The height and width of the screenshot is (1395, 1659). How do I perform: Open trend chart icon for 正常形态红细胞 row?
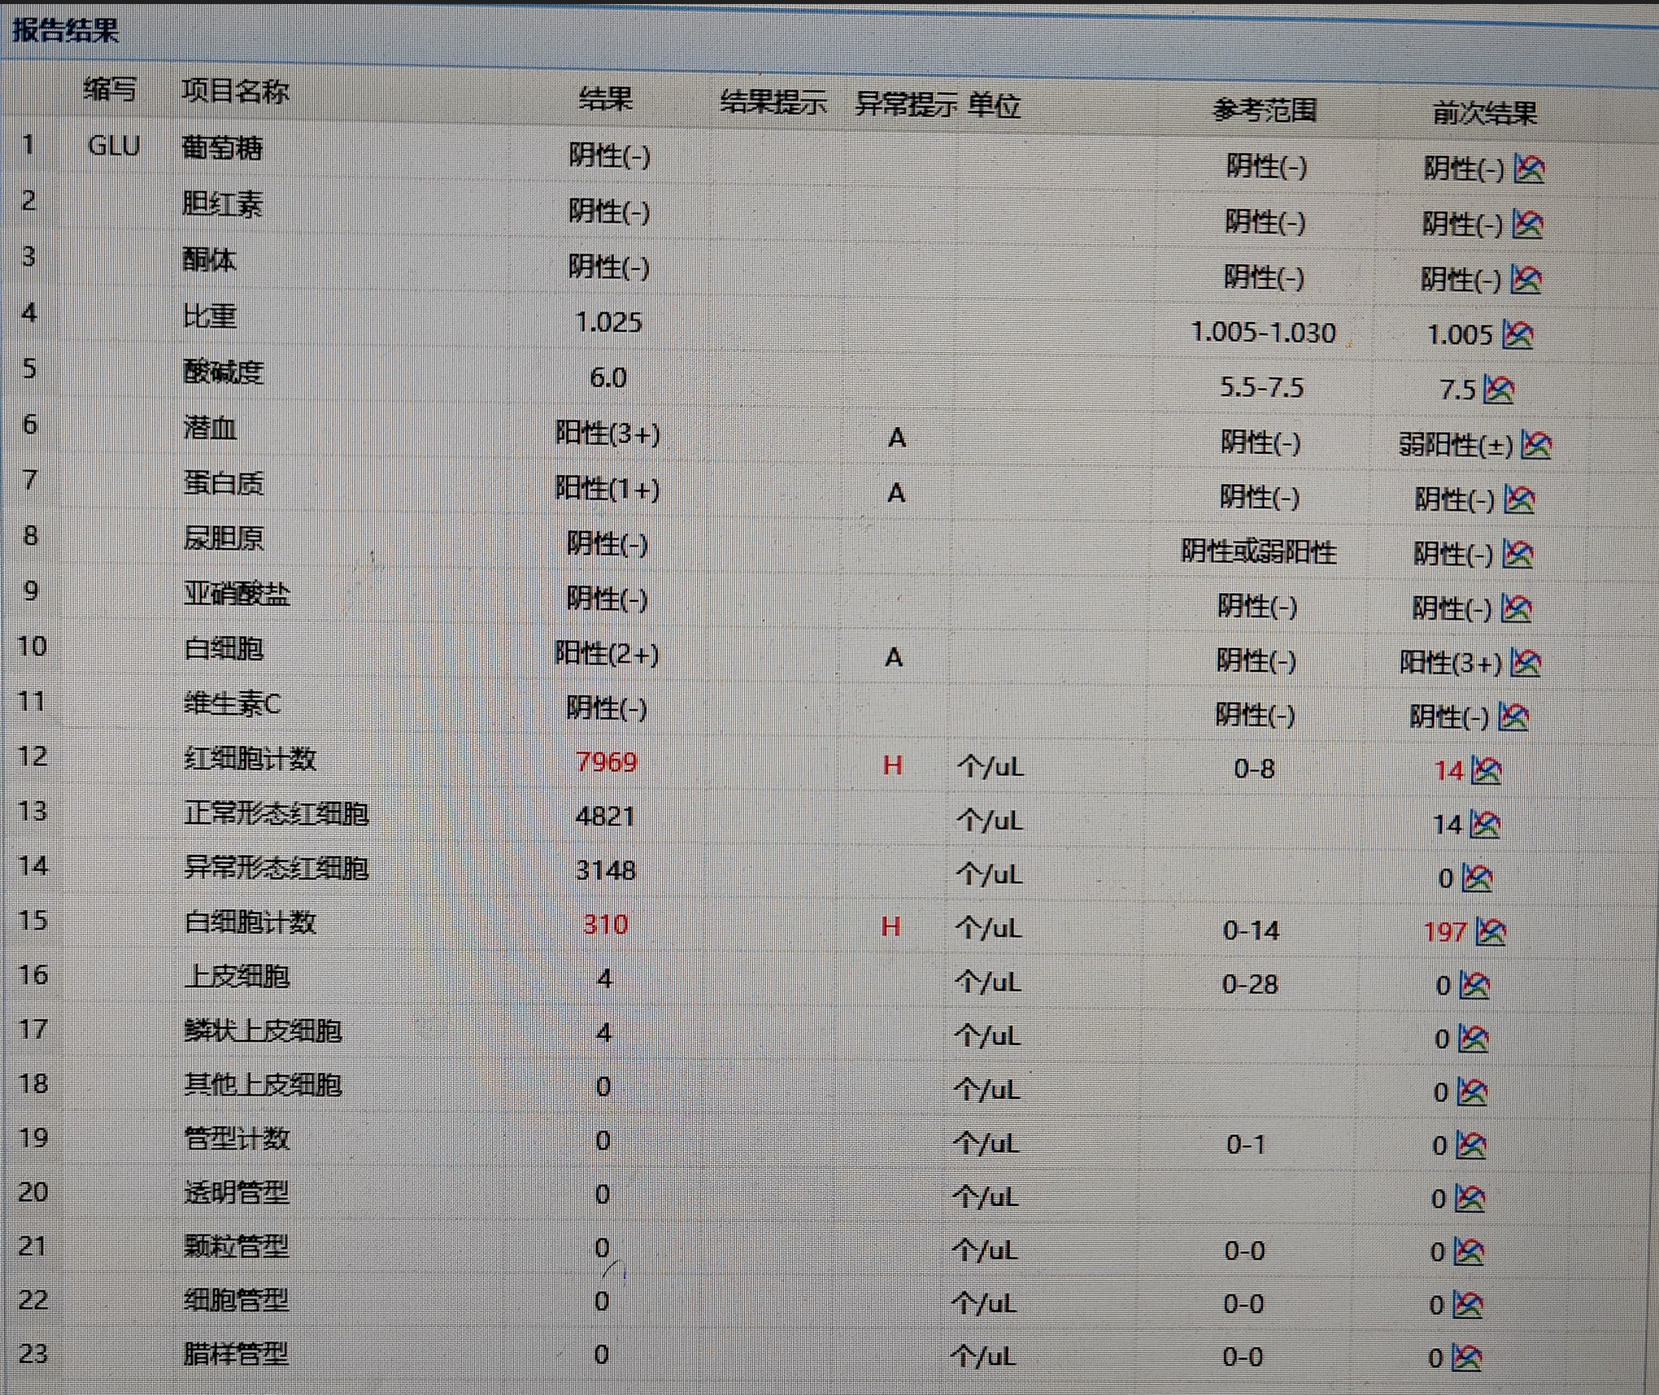click(x=1486, y=824)
